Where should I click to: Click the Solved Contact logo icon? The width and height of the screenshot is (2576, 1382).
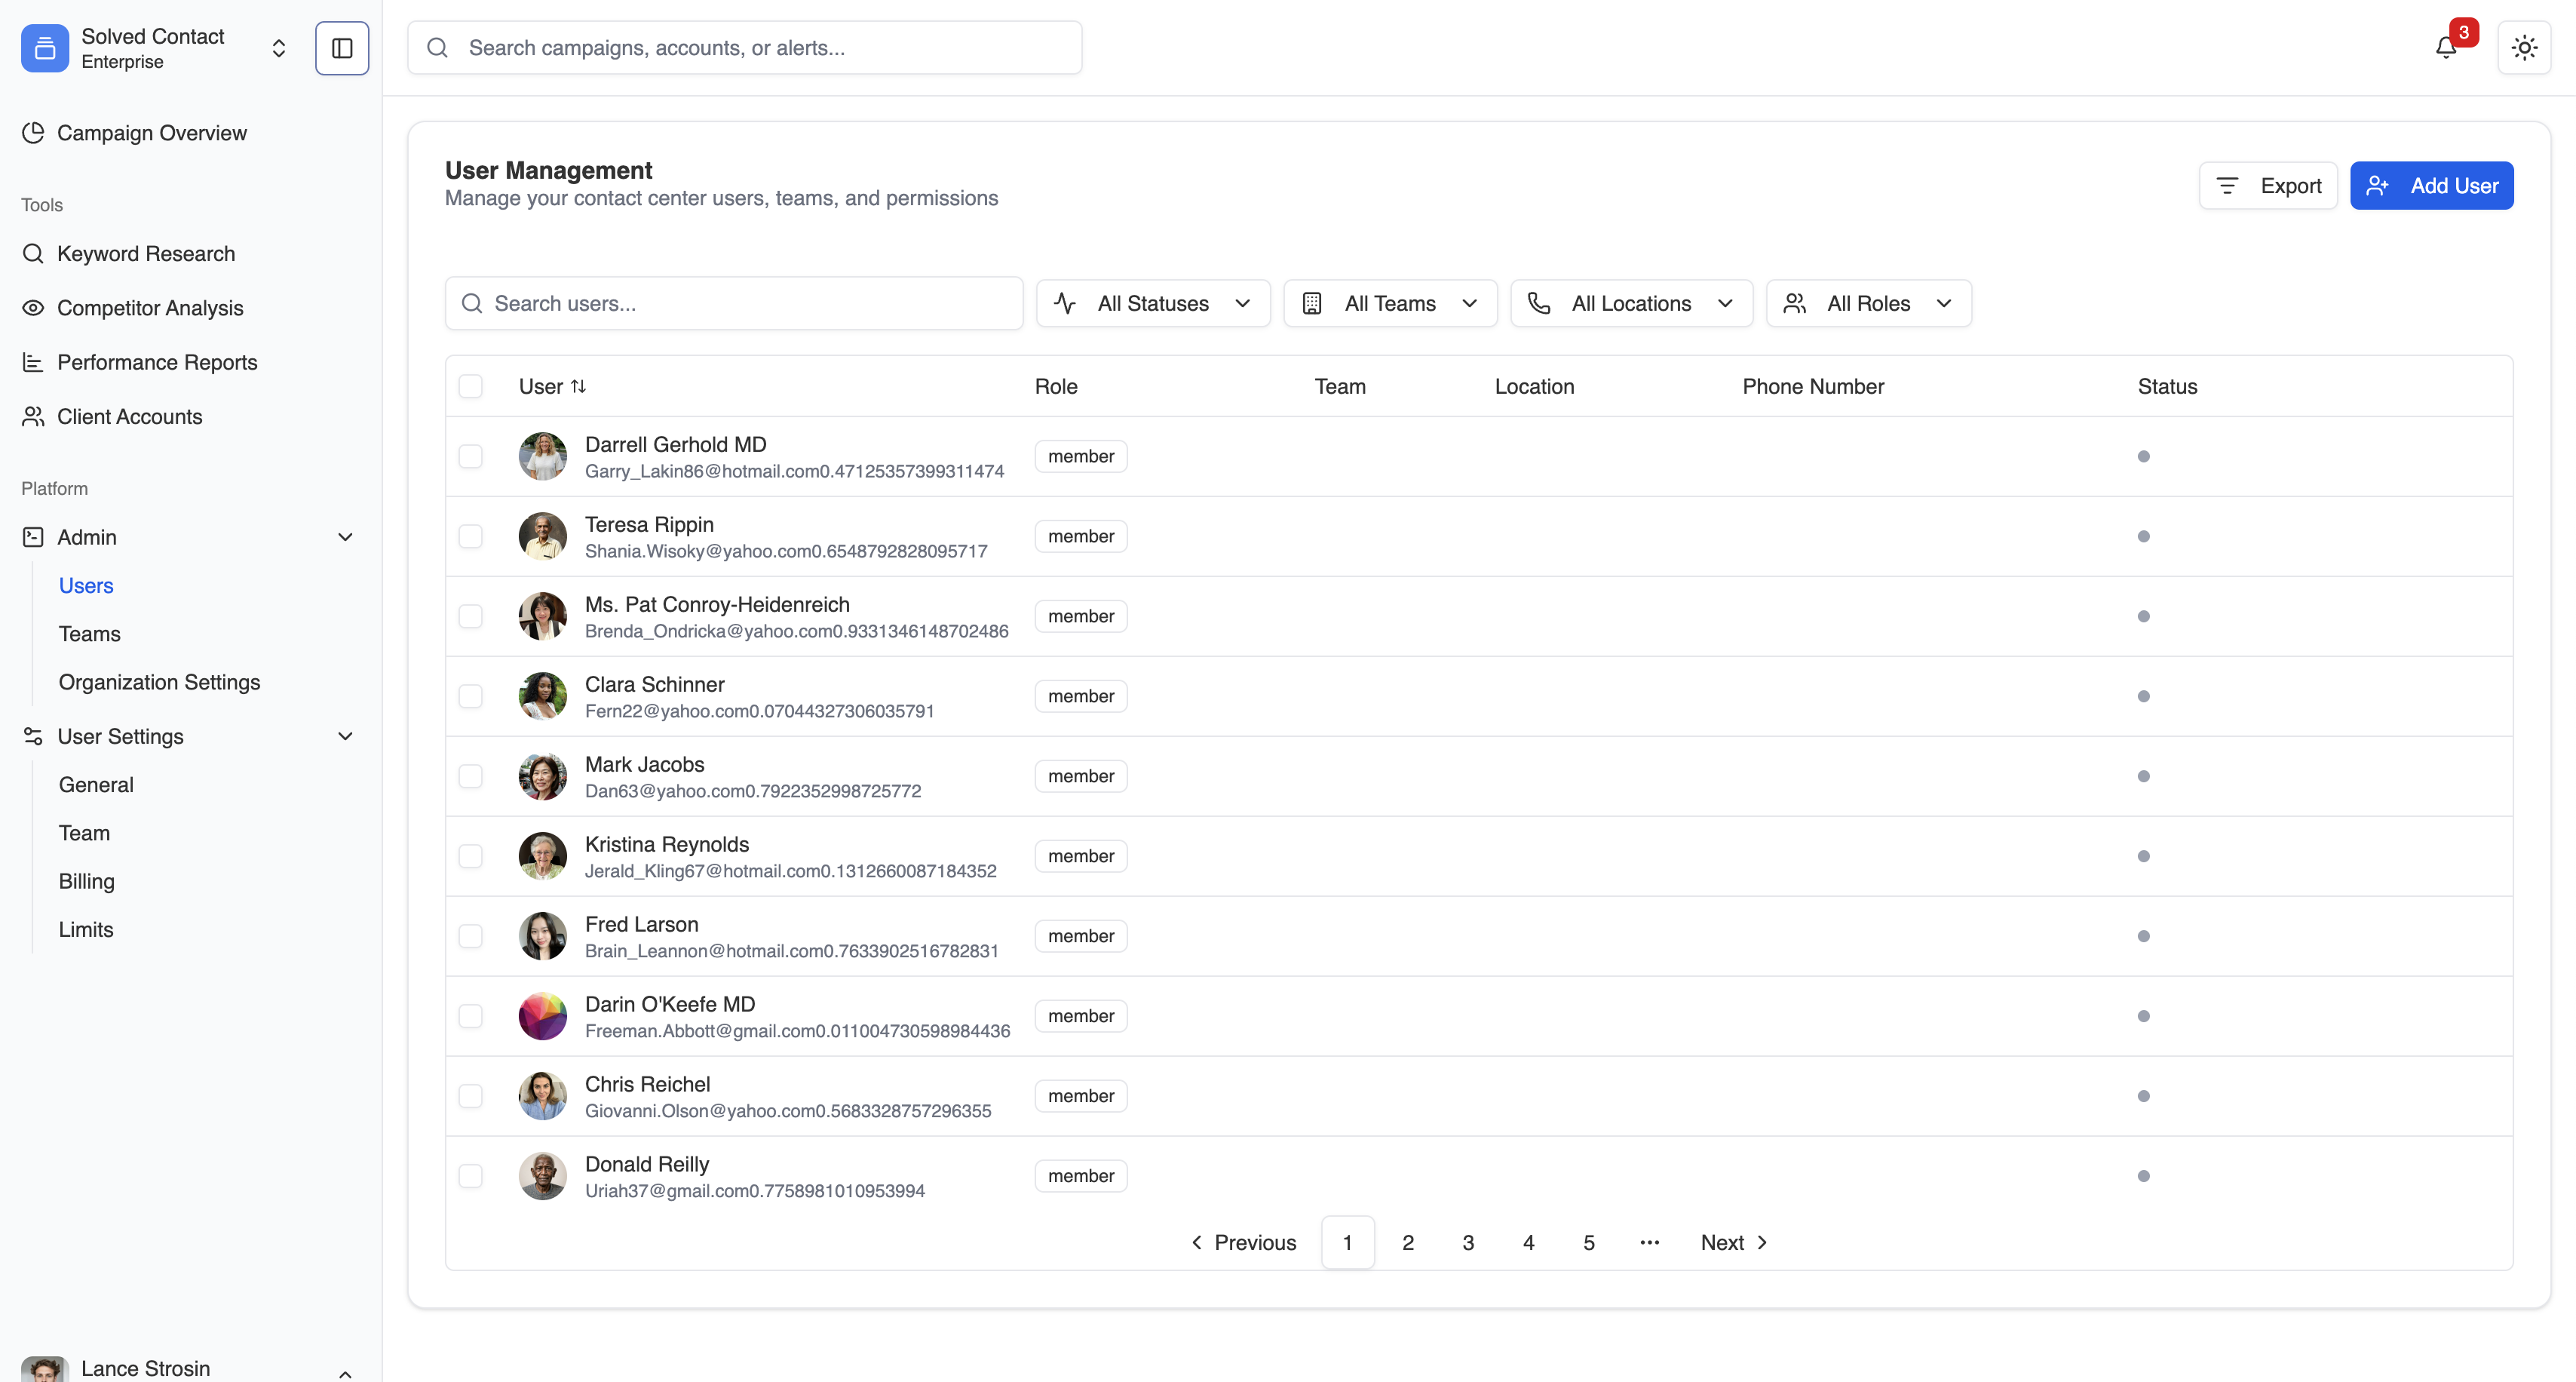coord(45,48)
